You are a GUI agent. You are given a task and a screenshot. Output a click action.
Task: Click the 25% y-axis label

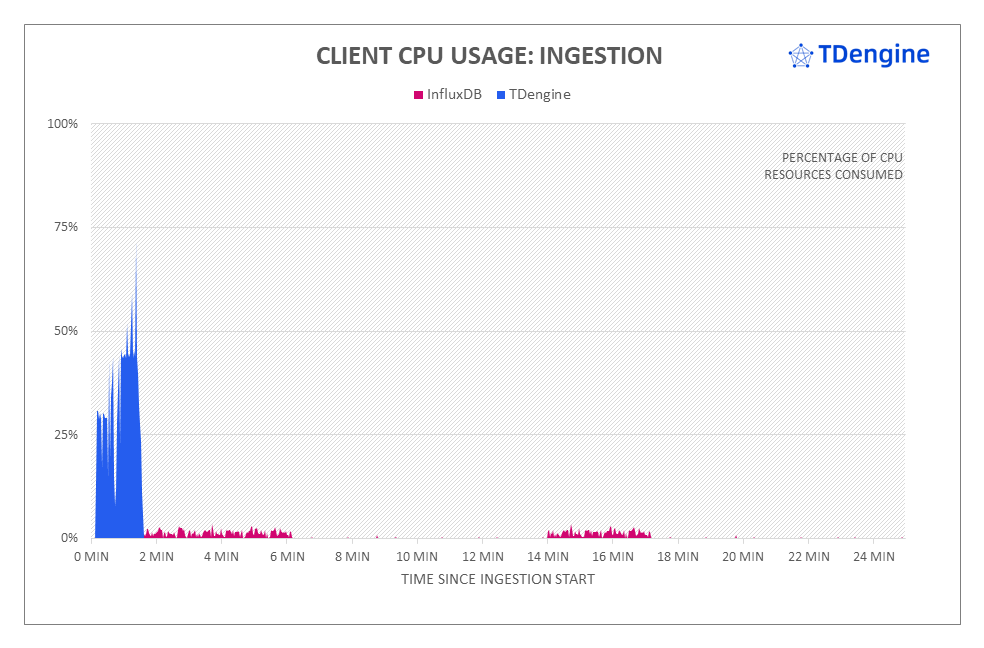pos(64,434)
